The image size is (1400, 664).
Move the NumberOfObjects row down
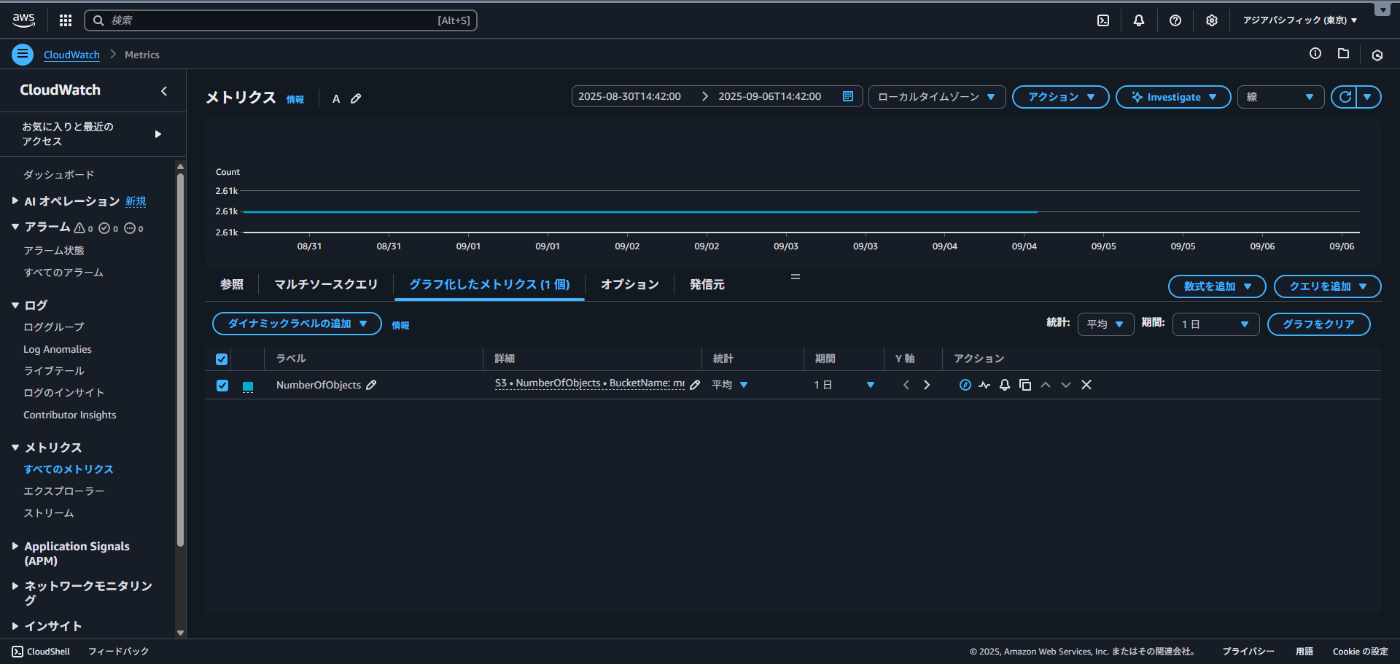pyautogui.click(x=1066, y=385)
